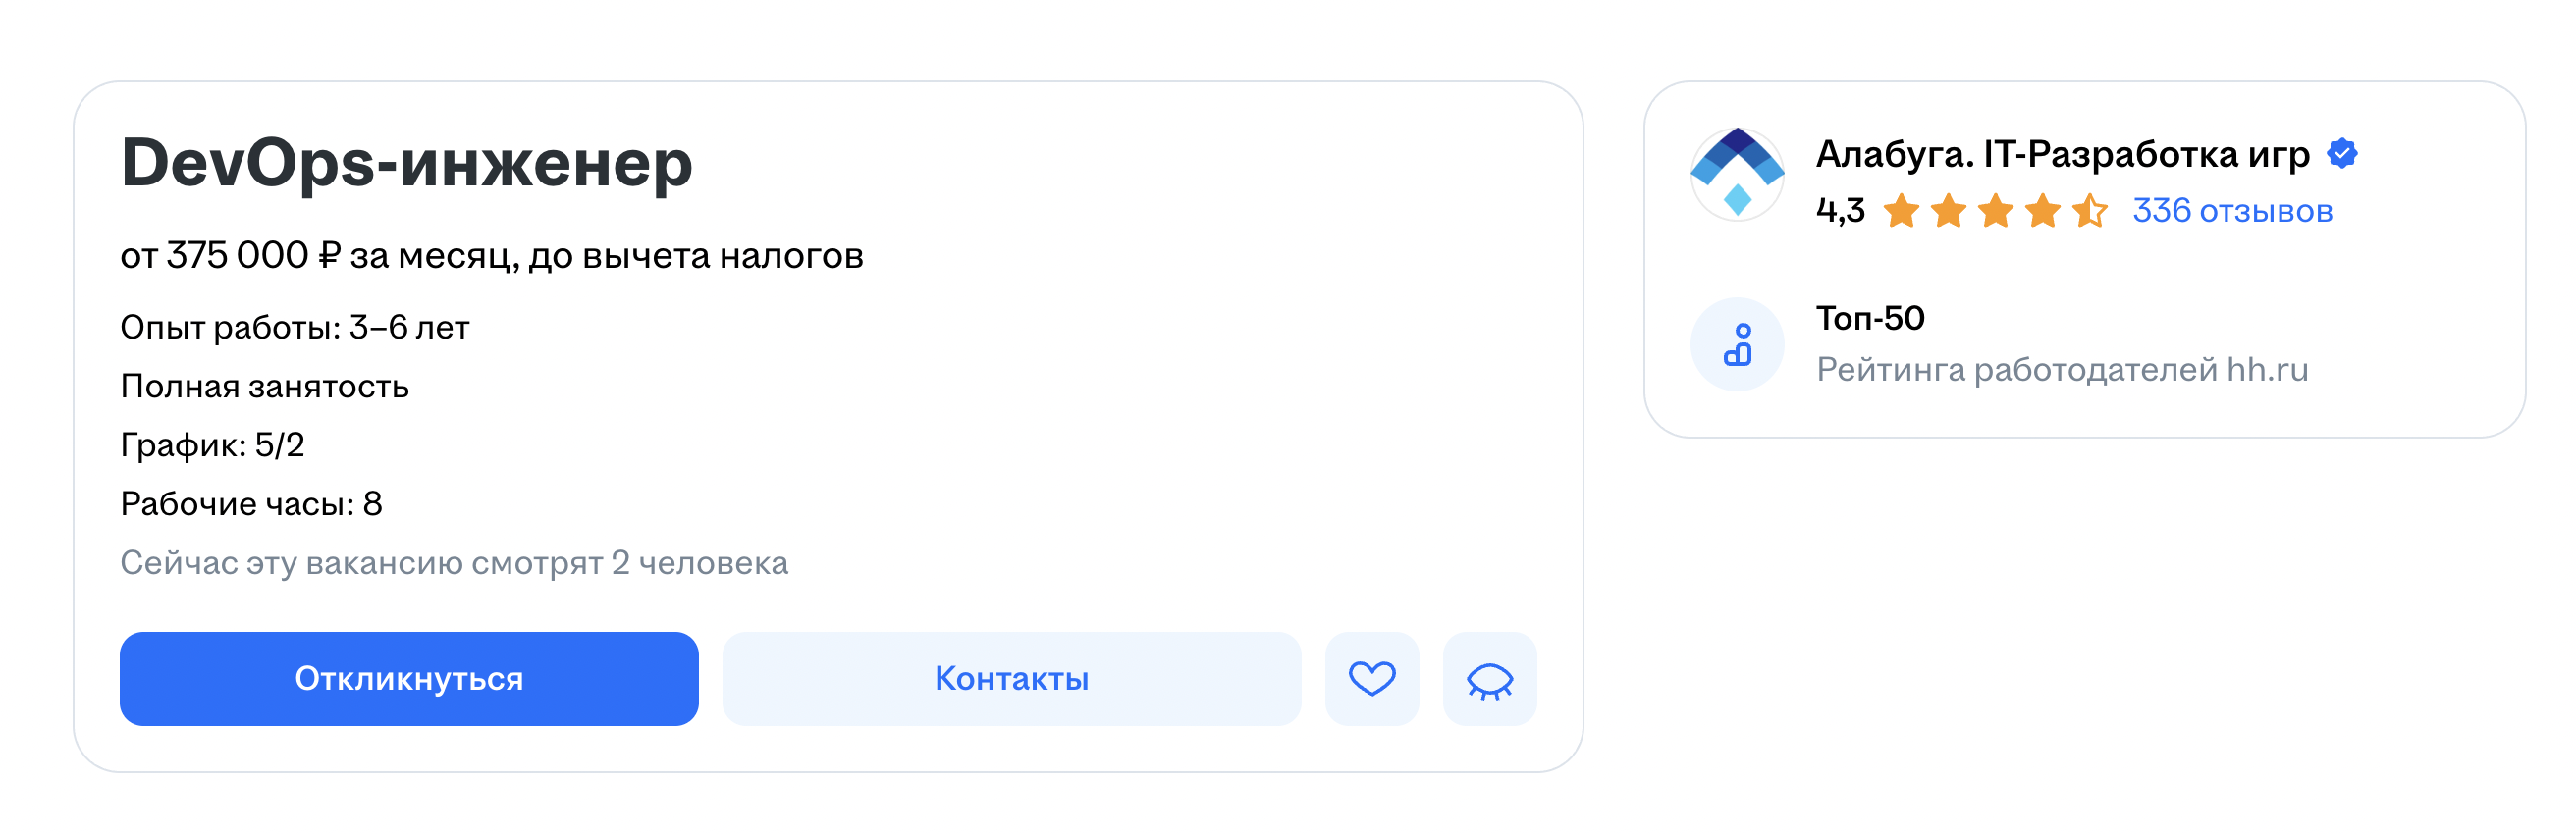2576x834 pixels.
Task: Click the third orange rating star
Action: pyautogui.click(x=1996, y=211)
